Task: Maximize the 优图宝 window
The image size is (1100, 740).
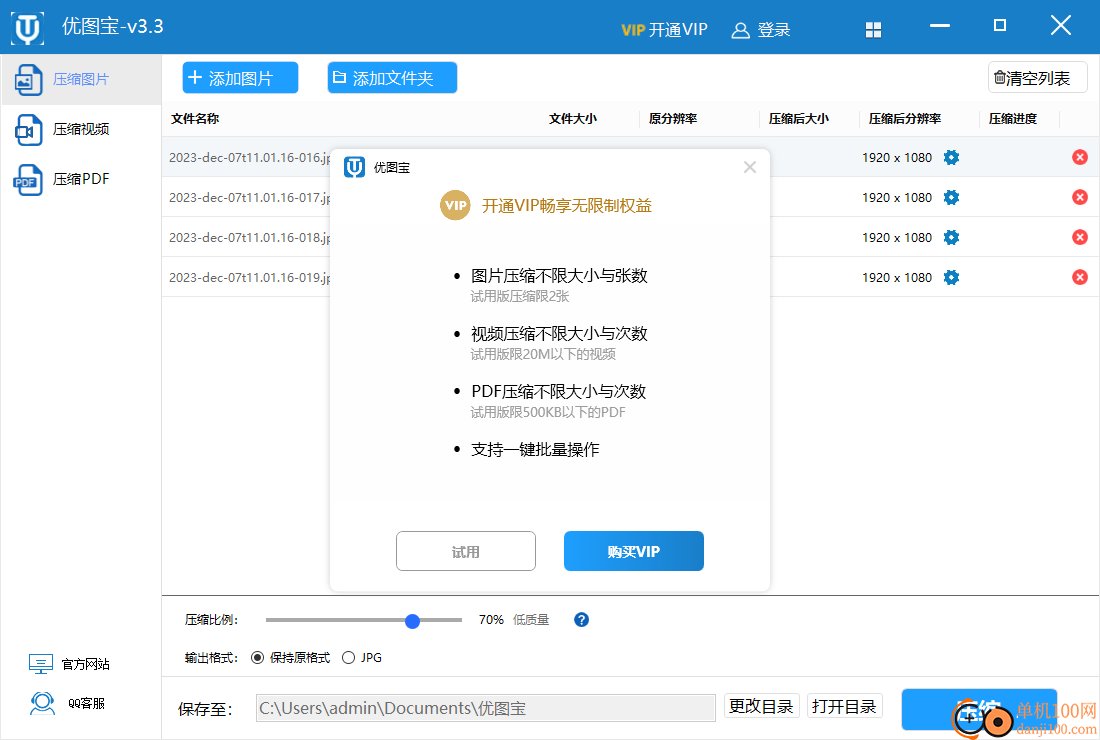Action: pos(1000,26)
